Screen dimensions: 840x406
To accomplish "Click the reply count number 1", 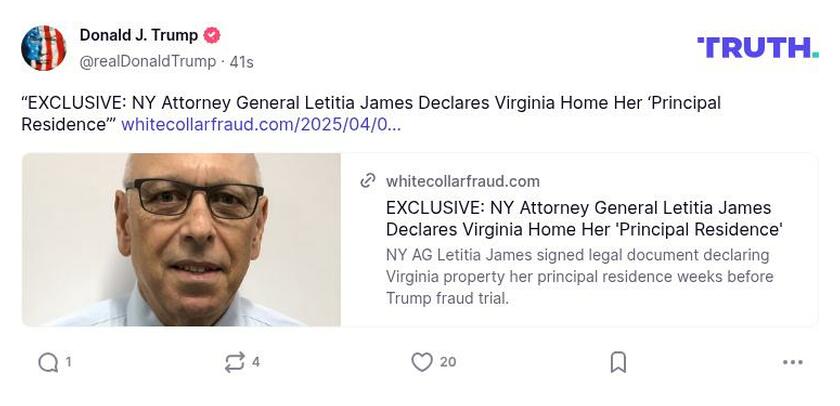I will pos(68,362).
